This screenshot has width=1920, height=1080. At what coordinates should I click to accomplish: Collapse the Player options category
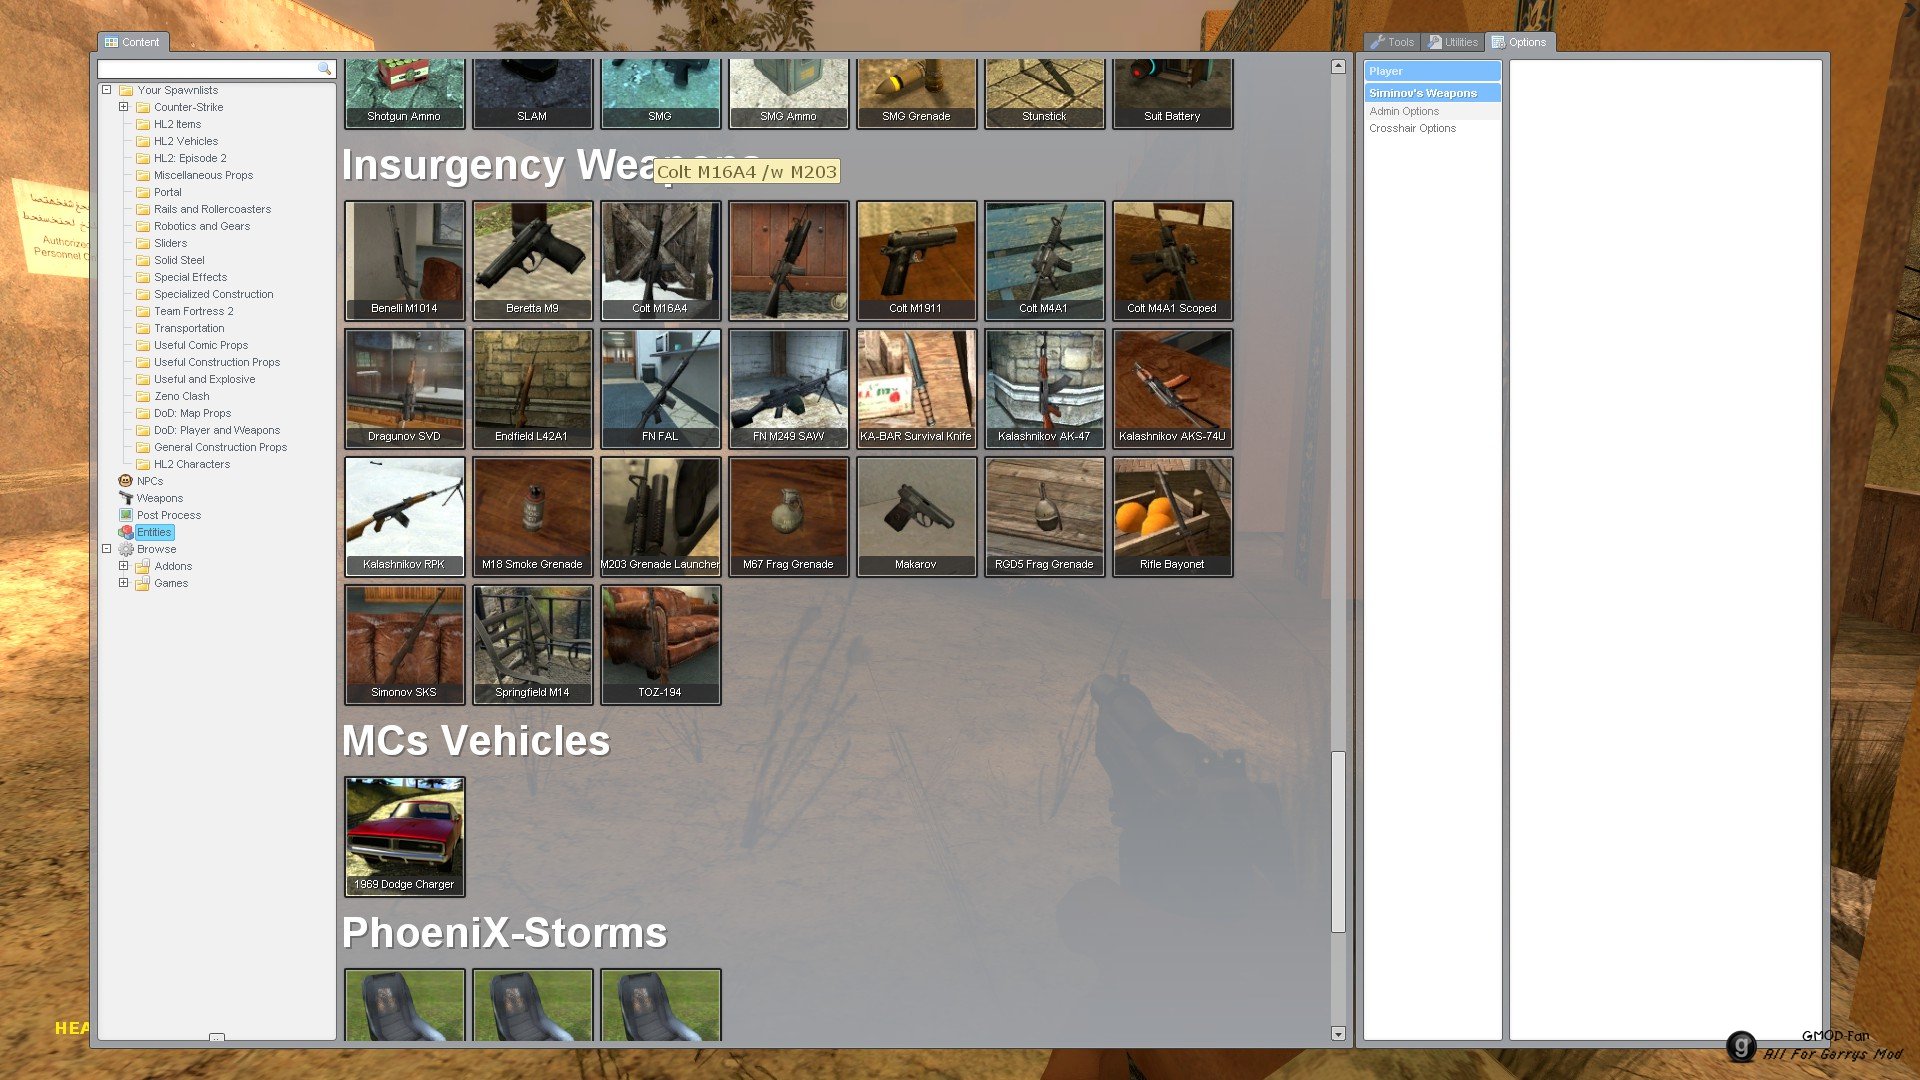point(1432,71)
